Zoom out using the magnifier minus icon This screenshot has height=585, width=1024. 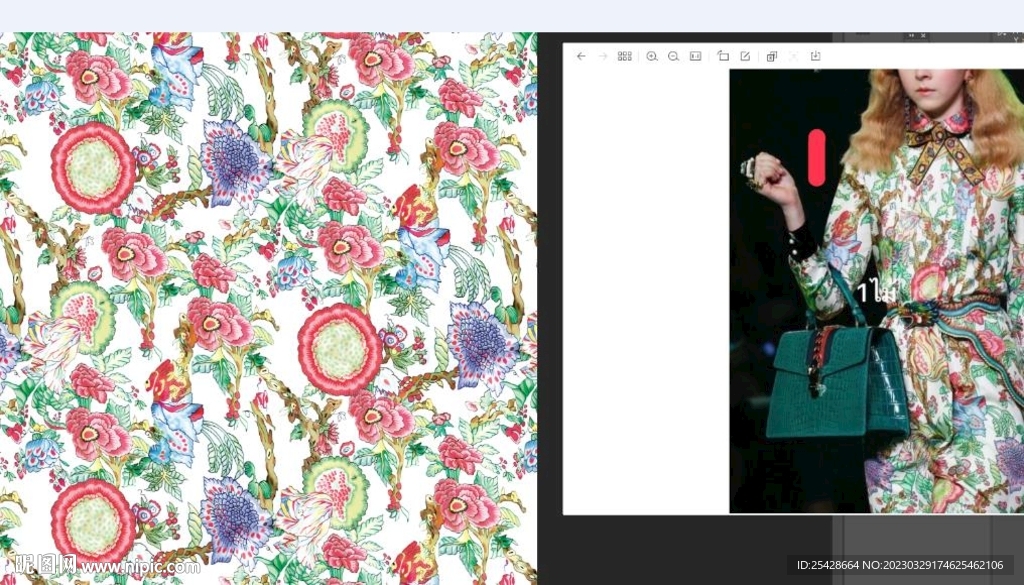(x=673, y=56)
